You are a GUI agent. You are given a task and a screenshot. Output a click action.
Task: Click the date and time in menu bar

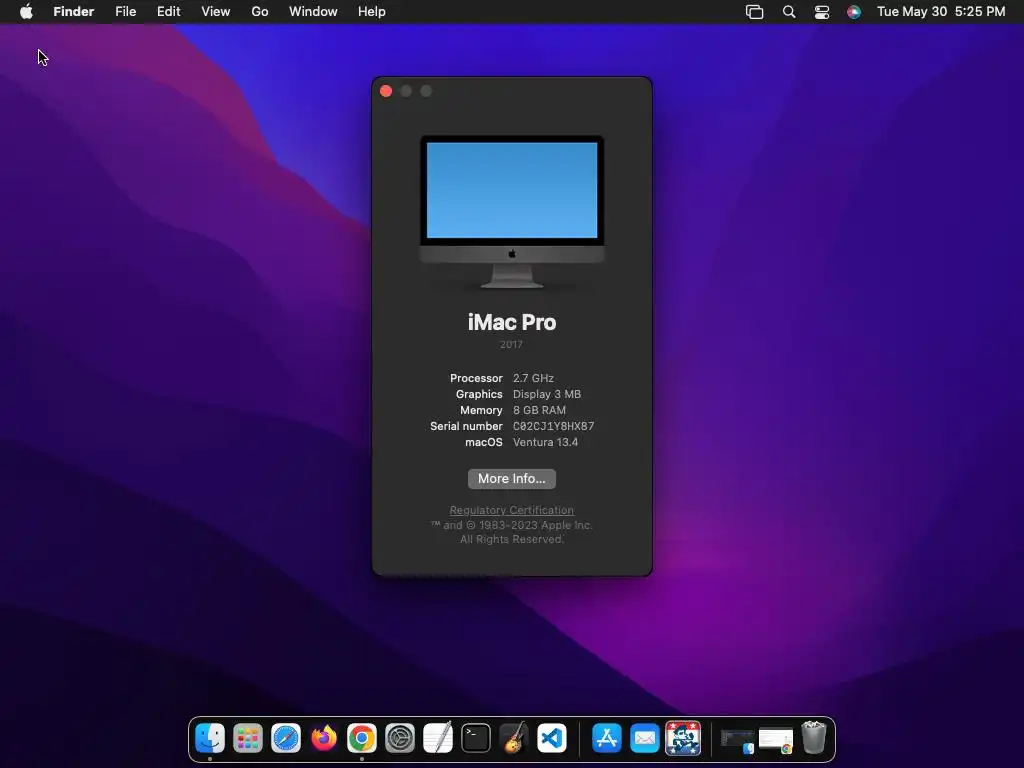coord(941,12)
